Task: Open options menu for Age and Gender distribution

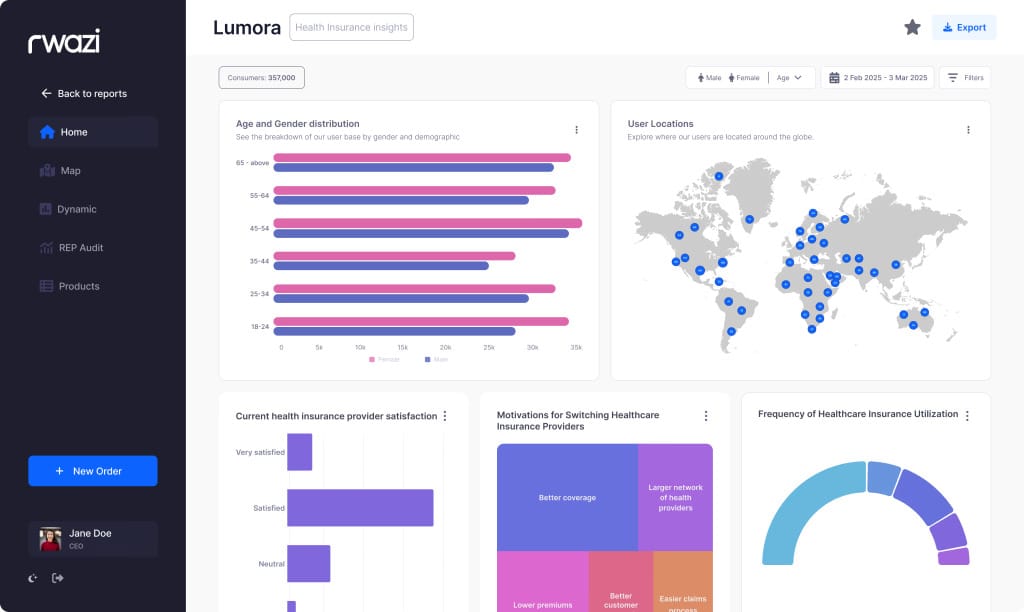Action: coord(576,130)
